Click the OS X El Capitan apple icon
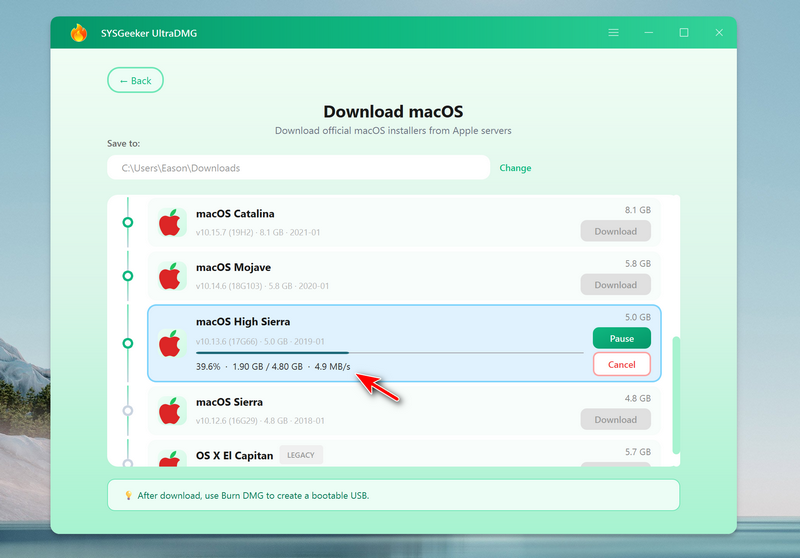The image size is (800, 558). (x=173, y=458)
